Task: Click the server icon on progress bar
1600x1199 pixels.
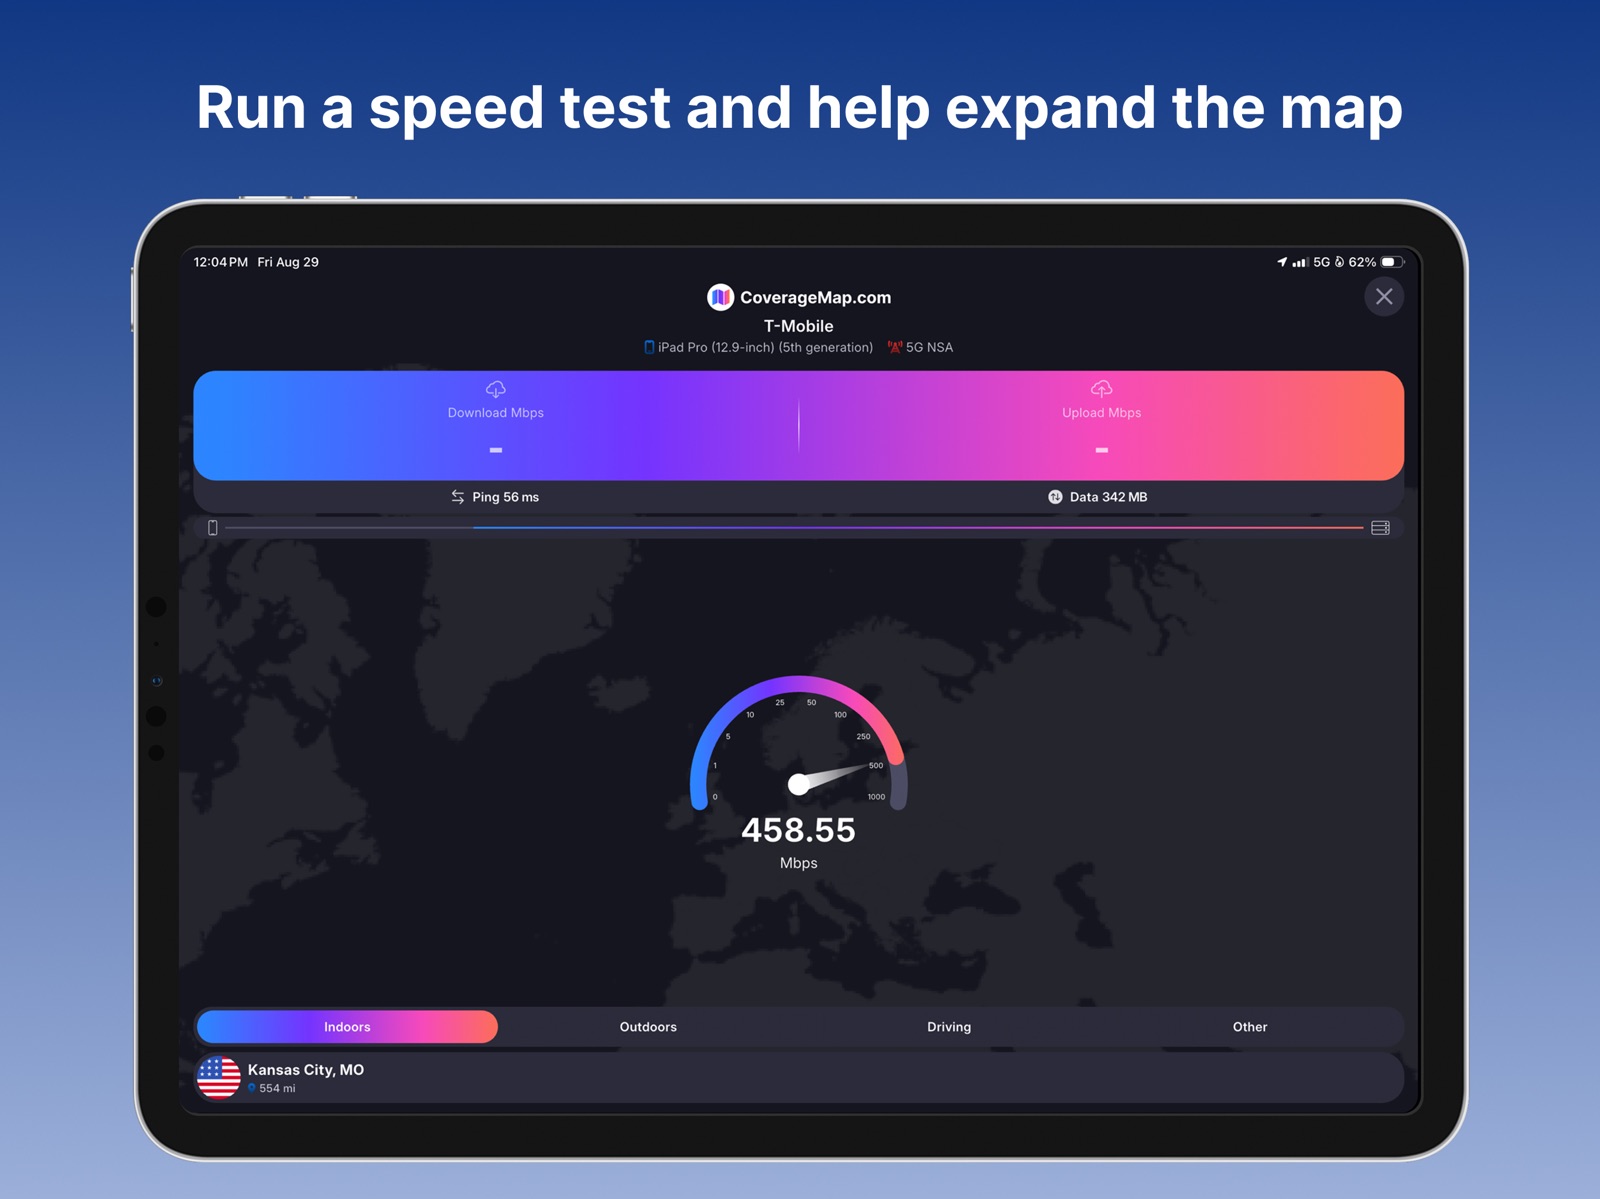Action: coord(1380,528)
